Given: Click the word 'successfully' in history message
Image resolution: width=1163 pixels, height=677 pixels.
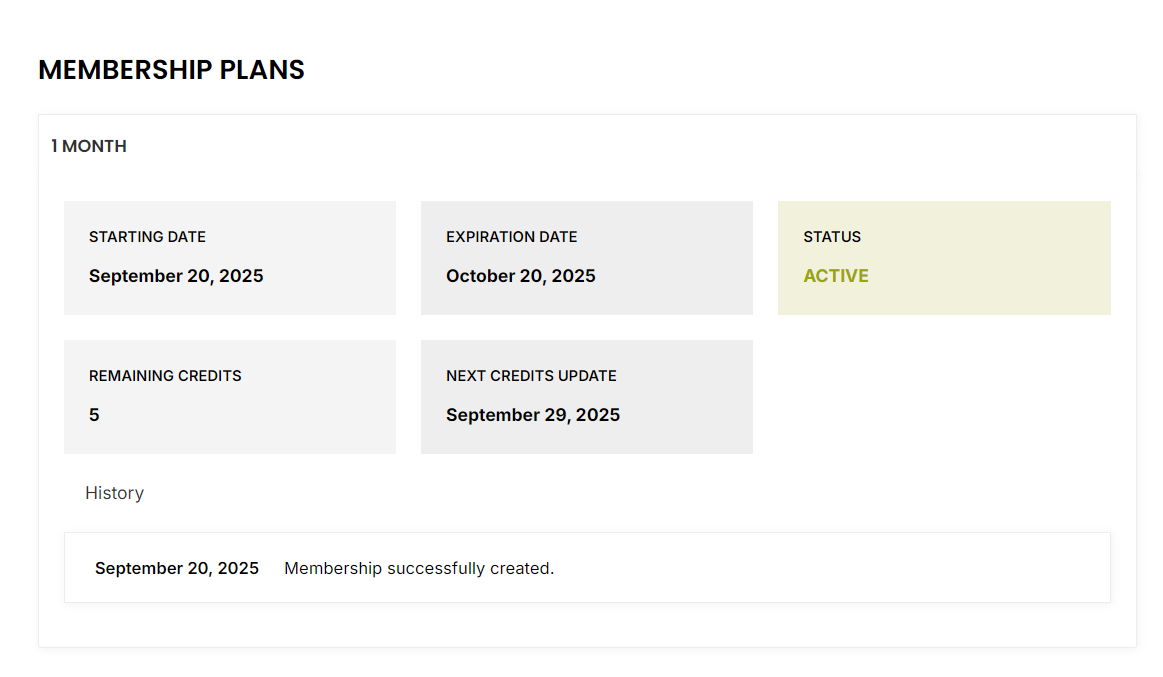Looking at the screenshot, I should (x=435, y=568).
